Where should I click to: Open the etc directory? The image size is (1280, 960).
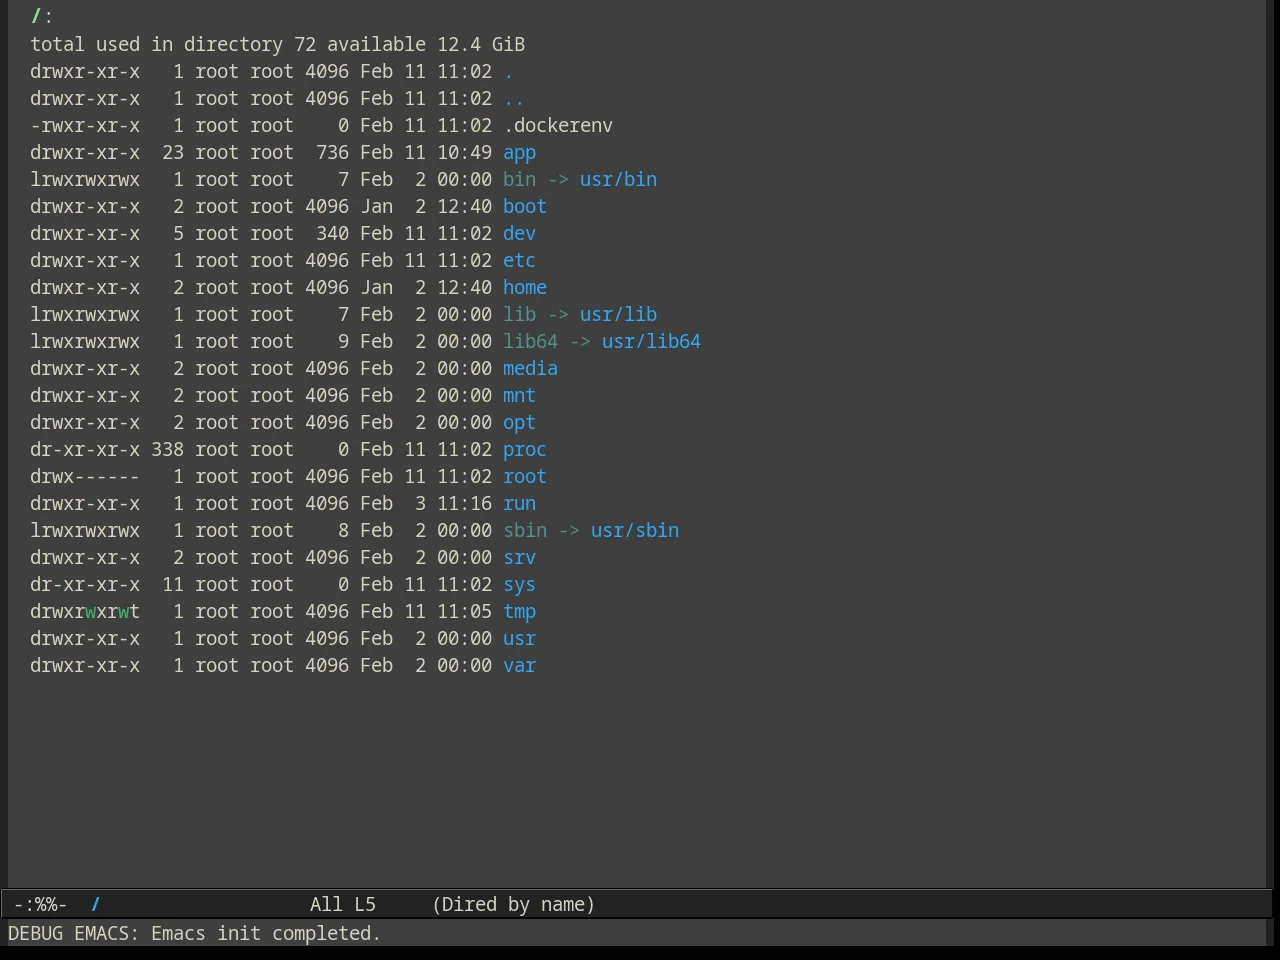coord(519,261)
